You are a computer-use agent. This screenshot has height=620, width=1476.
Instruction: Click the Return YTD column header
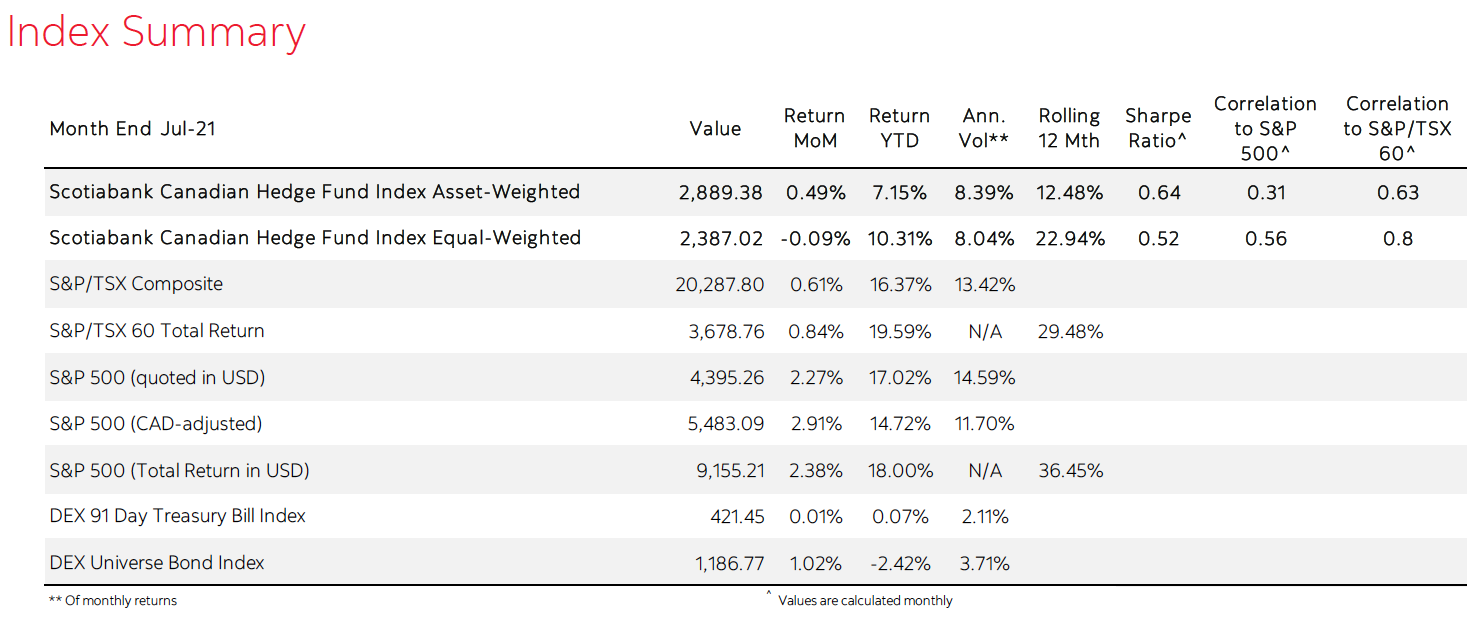click(x=899, y=129)
